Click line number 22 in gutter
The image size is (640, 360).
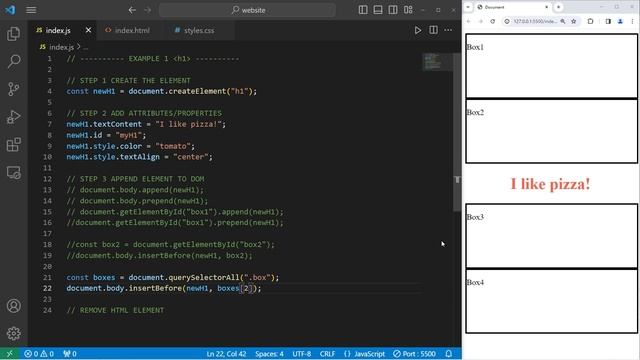(47, 288)
